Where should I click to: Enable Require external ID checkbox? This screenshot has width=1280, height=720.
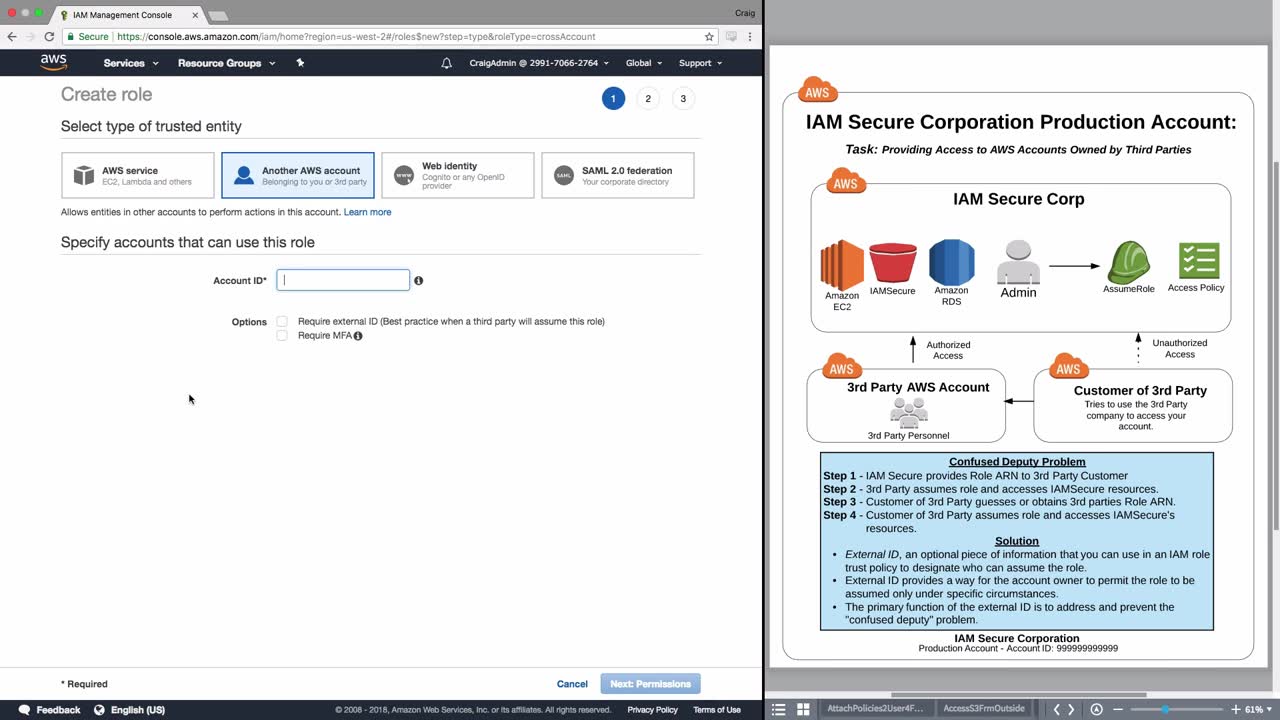click(282, 321)
